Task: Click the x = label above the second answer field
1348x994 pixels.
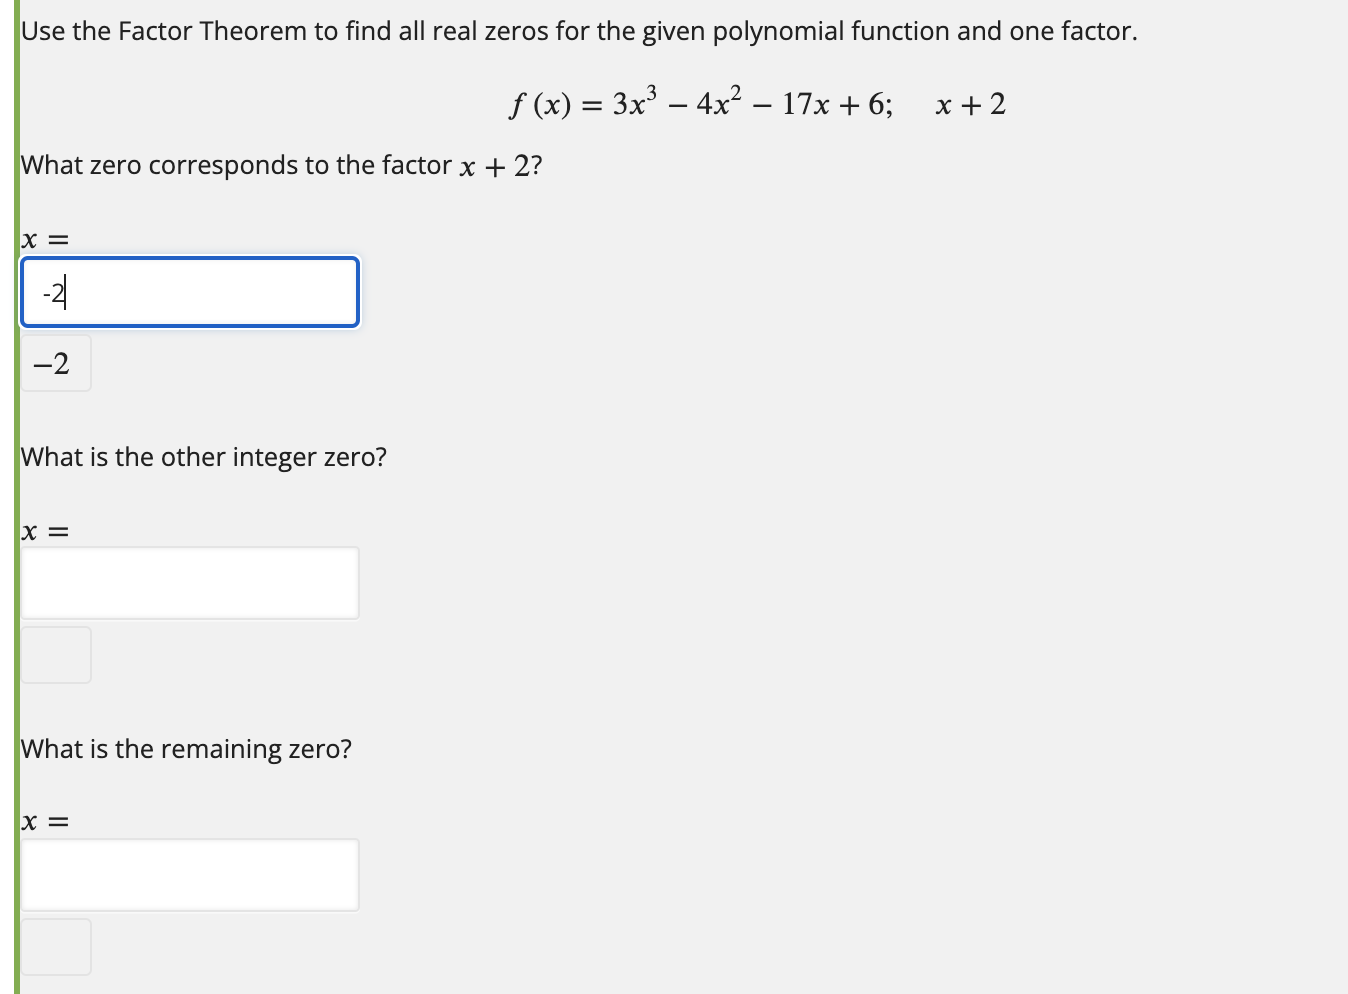Action: (x=44, y=530)
